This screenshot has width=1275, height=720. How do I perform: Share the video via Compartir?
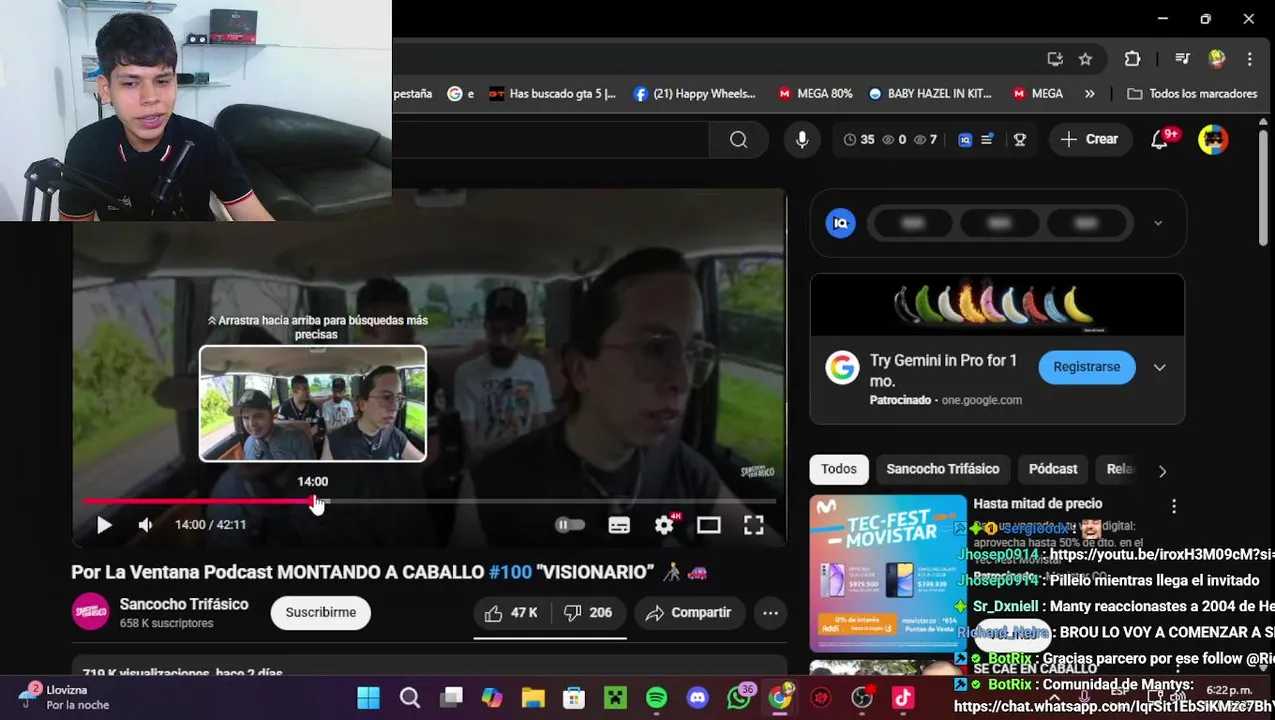tap(688, 613)
